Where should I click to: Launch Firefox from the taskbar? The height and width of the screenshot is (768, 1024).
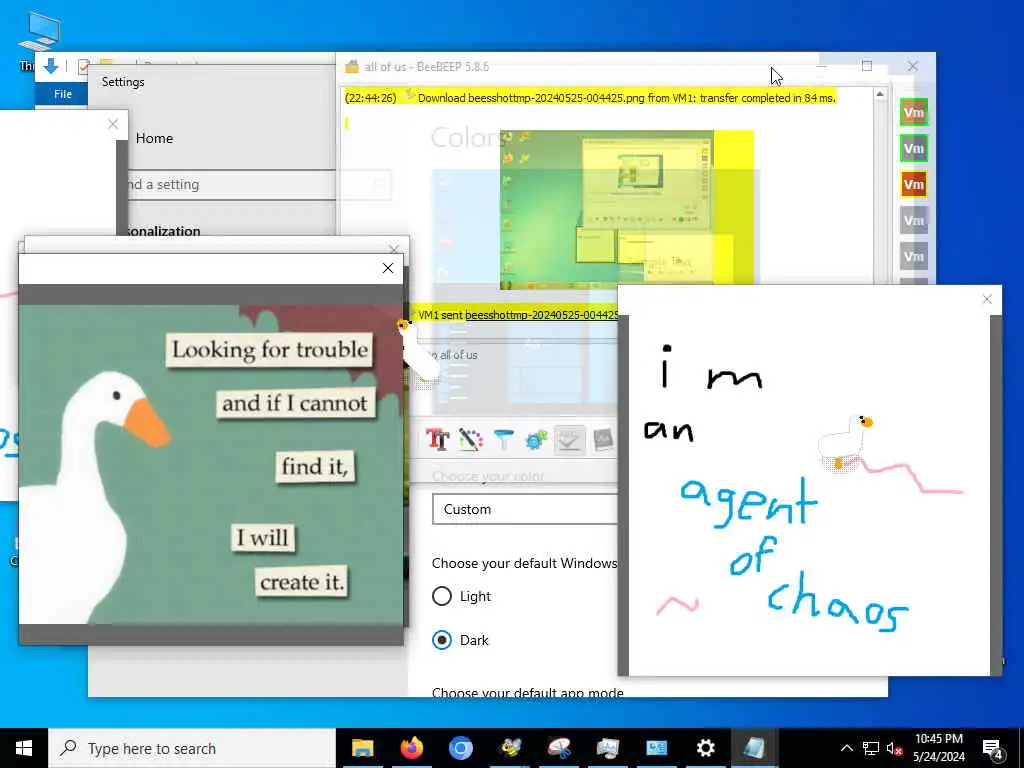411,748
